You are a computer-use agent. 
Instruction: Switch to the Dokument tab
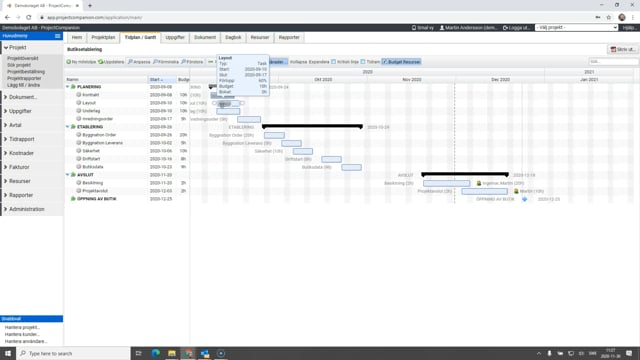coord(205,38)
